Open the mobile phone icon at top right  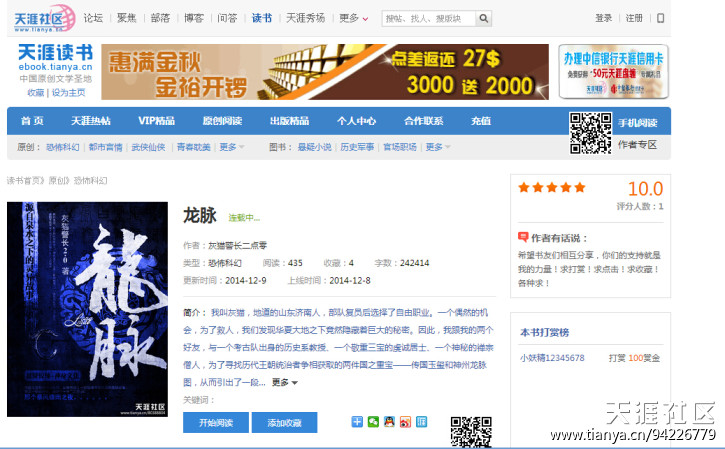(x=660, y=18)
